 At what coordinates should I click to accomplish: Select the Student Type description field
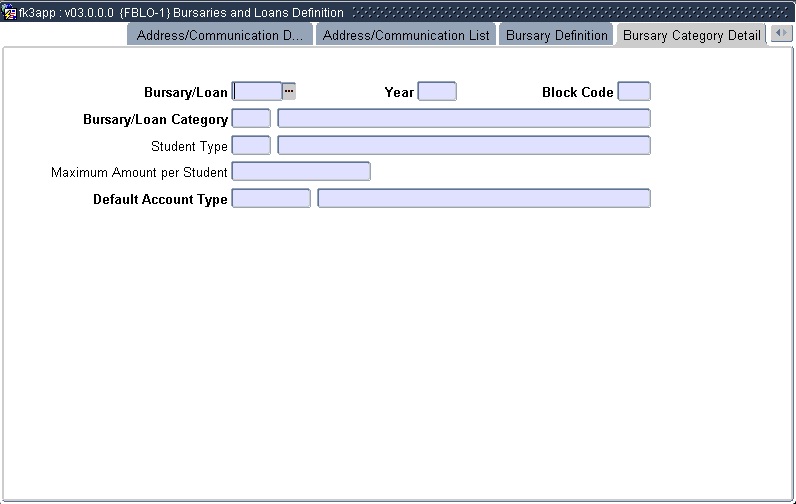(x=463, y=145)
